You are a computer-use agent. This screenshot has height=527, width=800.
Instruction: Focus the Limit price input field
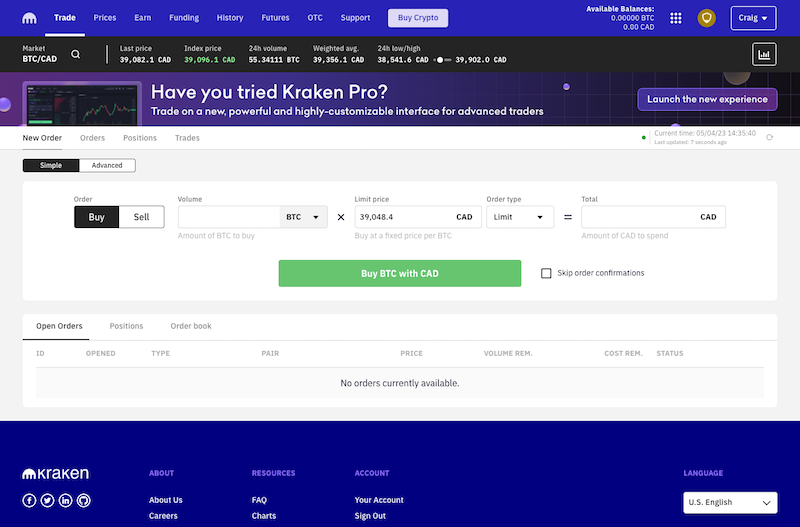point(418,217)
